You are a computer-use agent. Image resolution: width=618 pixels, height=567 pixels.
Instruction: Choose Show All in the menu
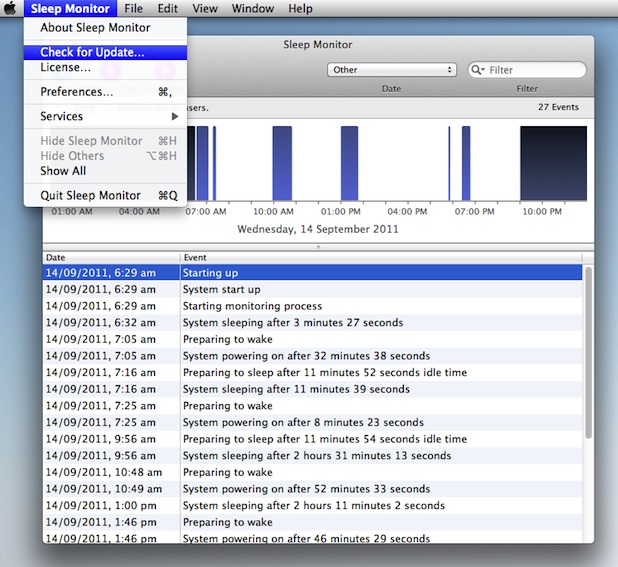[105, 171]
